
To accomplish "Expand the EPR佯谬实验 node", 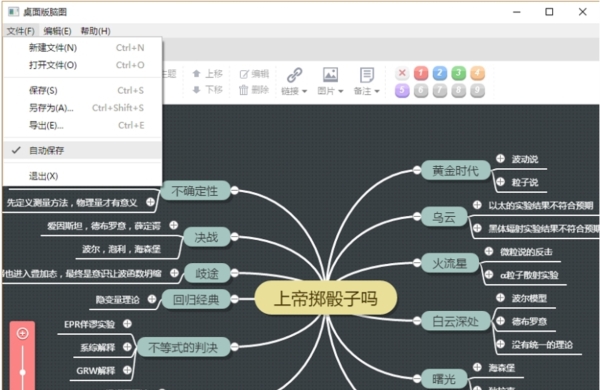I will 127,324.
